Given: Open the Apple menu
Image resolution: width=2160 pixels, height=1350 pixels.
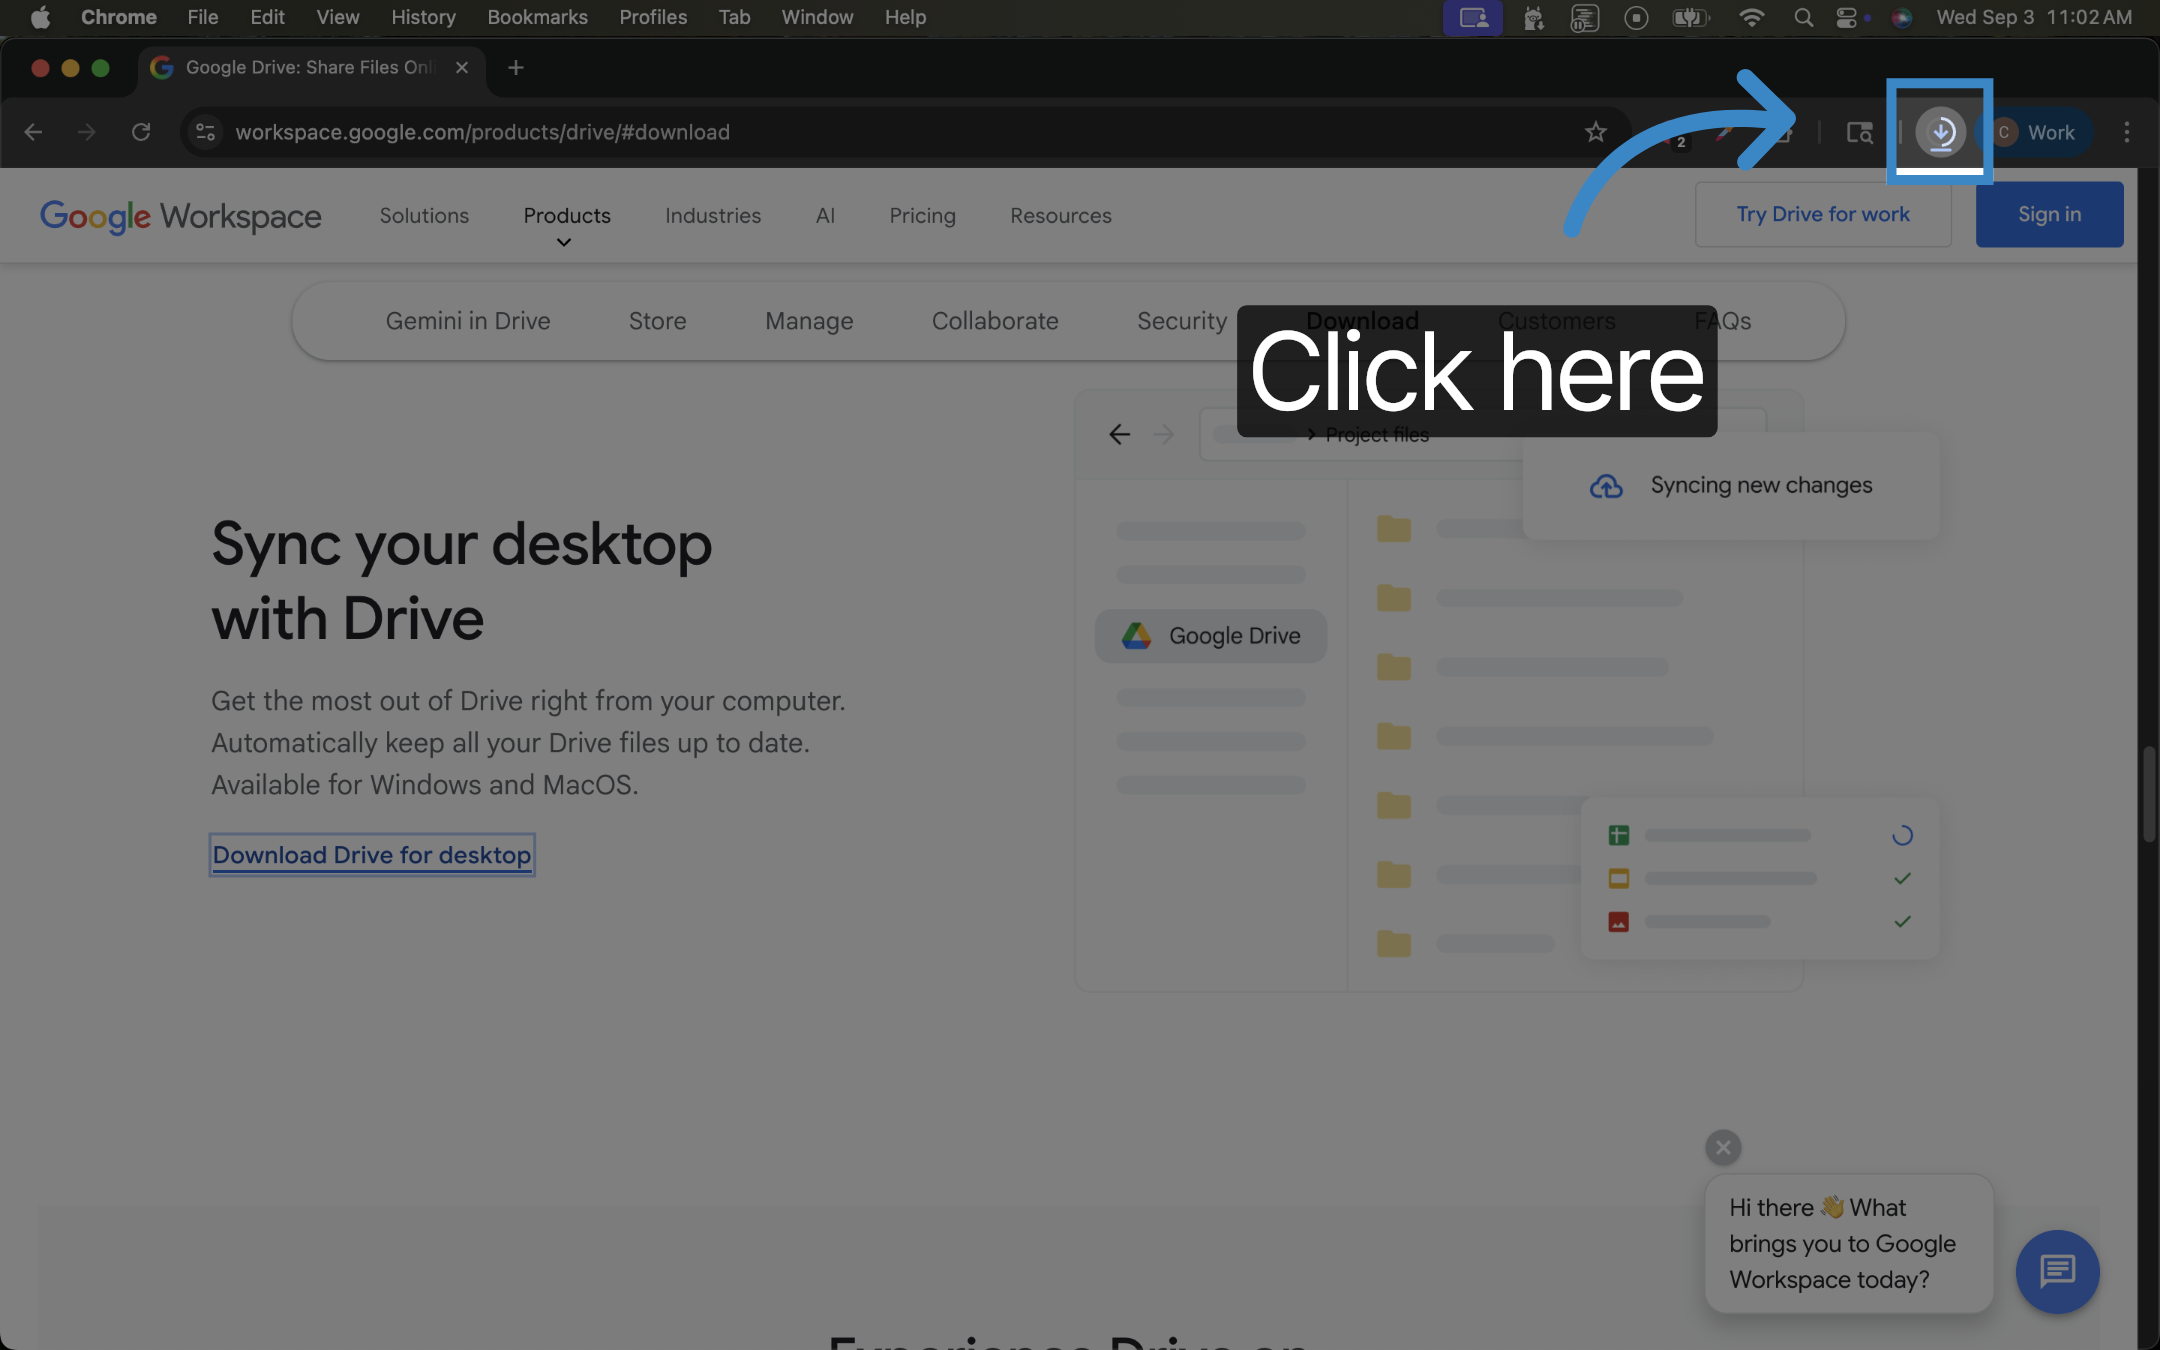Looking at the screenshot, I should coord(40,17).
